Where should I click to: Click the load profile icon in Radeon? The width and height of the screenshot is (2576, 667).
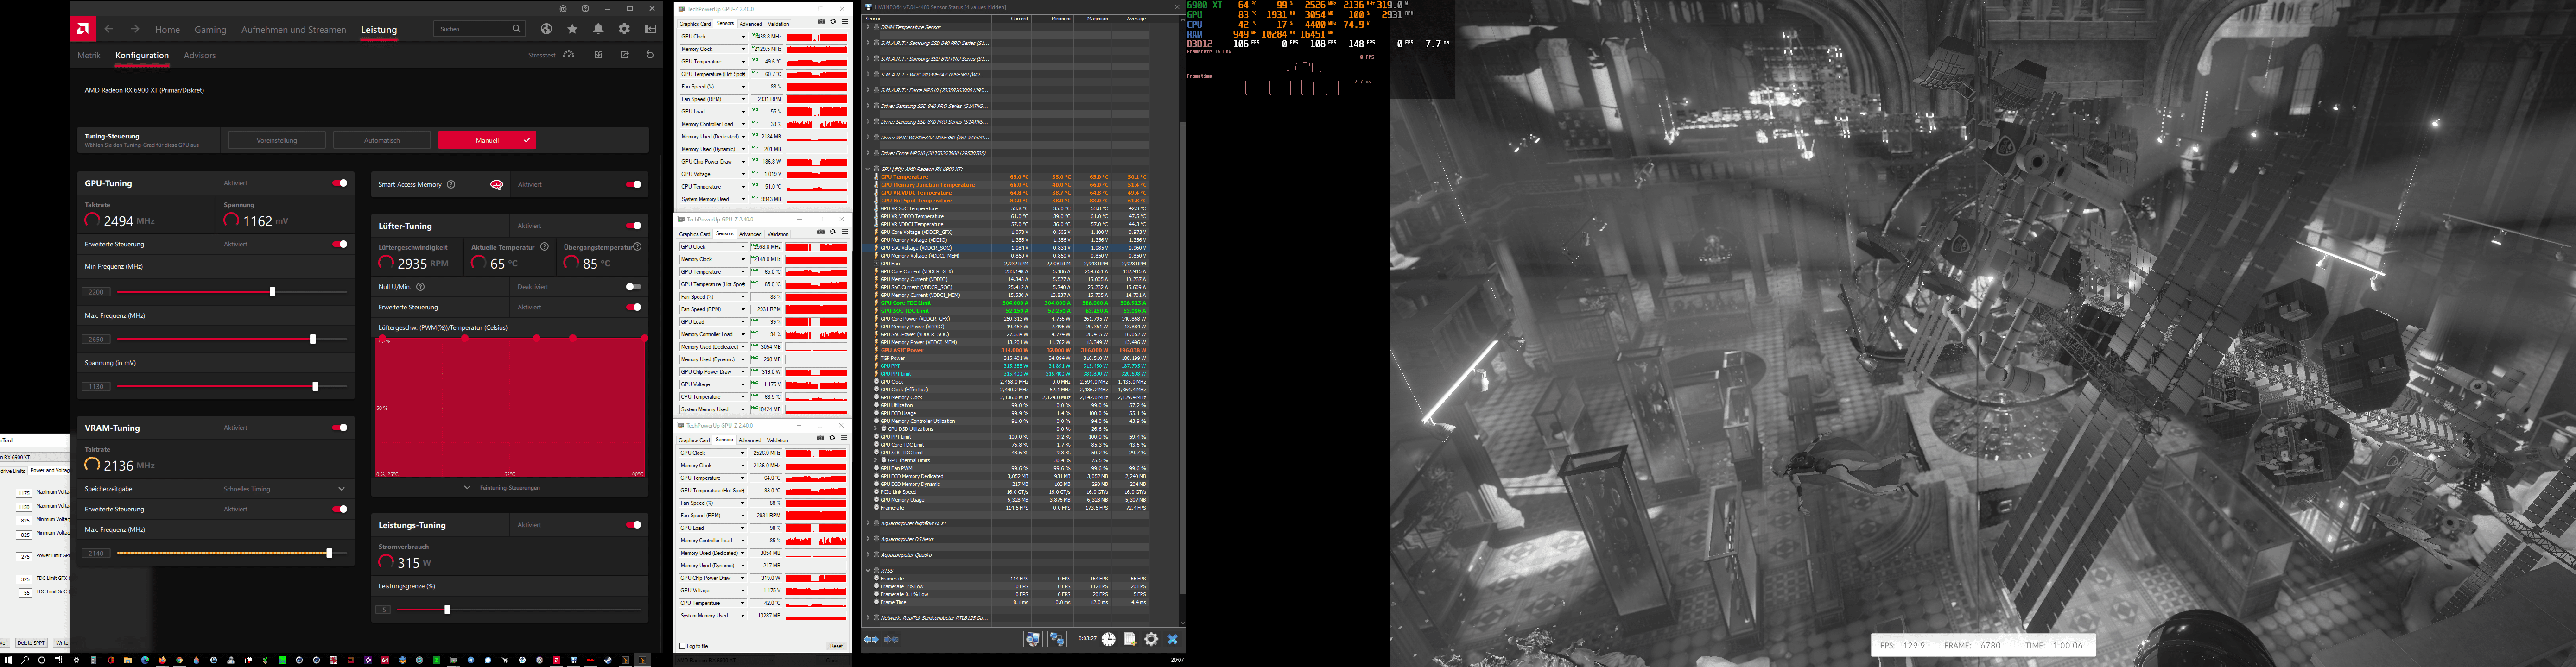point(598,55)
